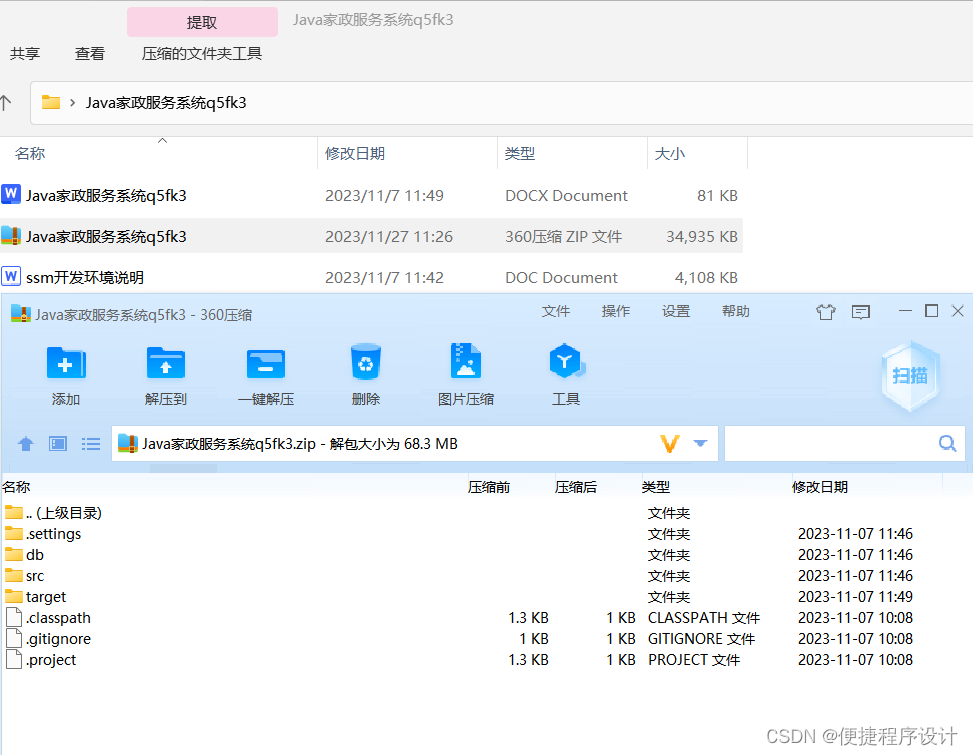
Task: Click the search magnifier icon in 360压缩
Action: (x=947, y=444)
